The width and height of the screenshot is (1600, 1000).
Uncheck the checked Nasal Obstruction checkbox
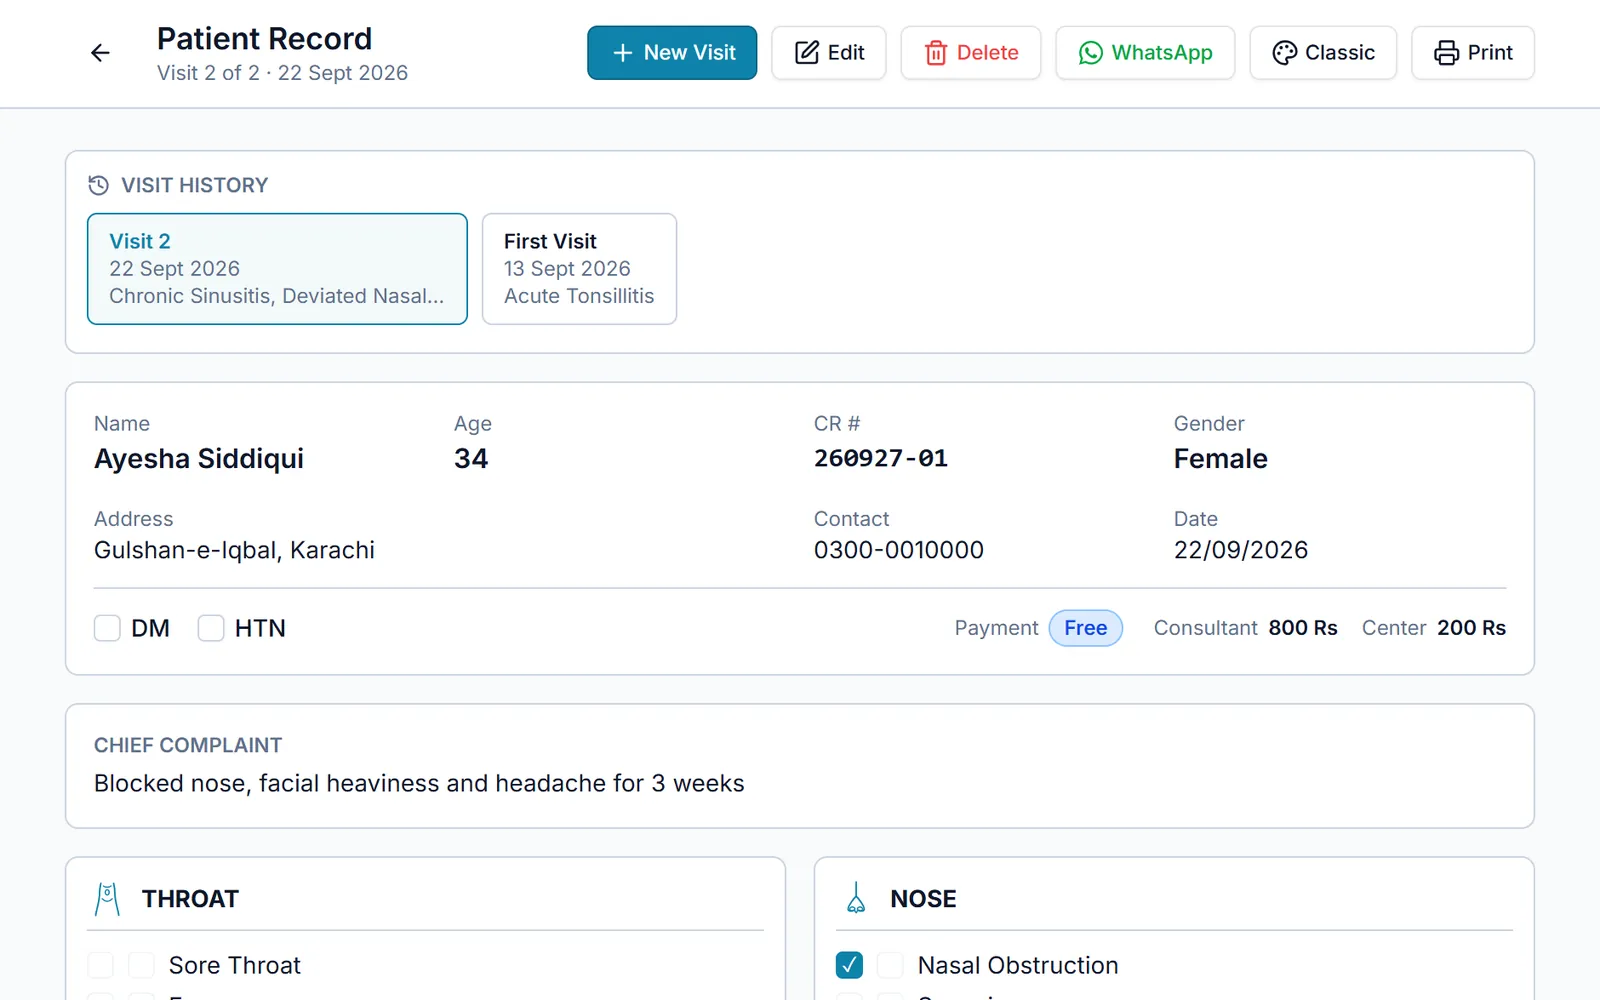(849, 965)
